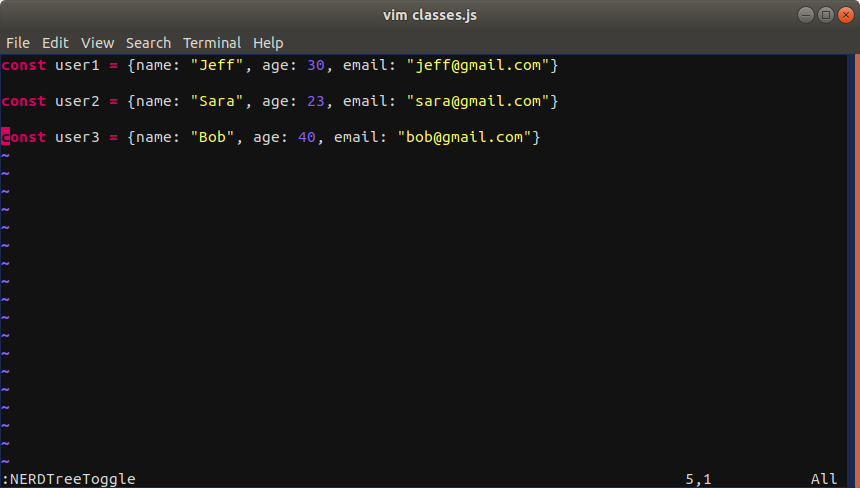Viewport: 860px width, 488px height.
Task: Place cursor on user3 variable name
Action: pos(77,137)
